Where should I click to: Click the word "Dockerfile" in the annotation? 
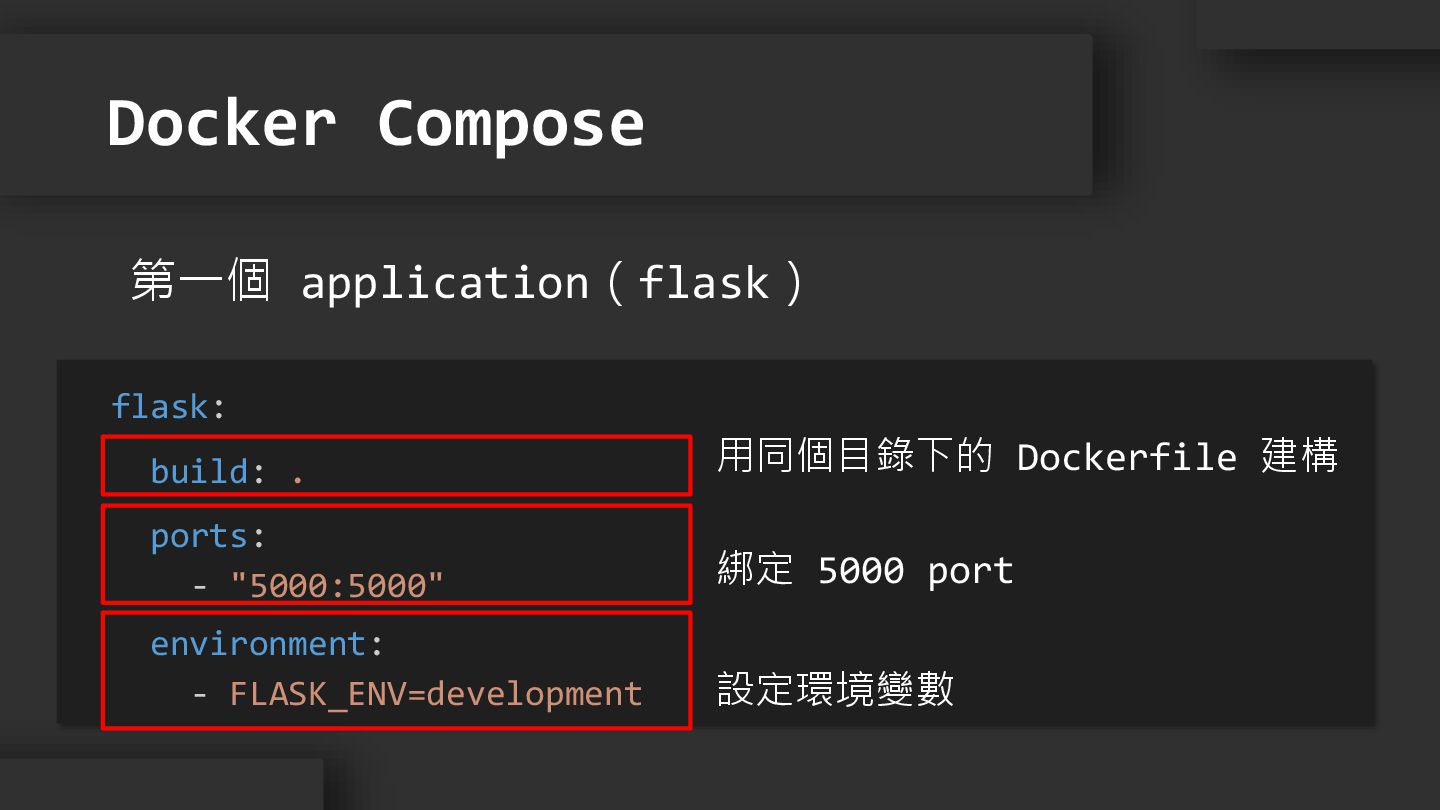point(1127,457)
